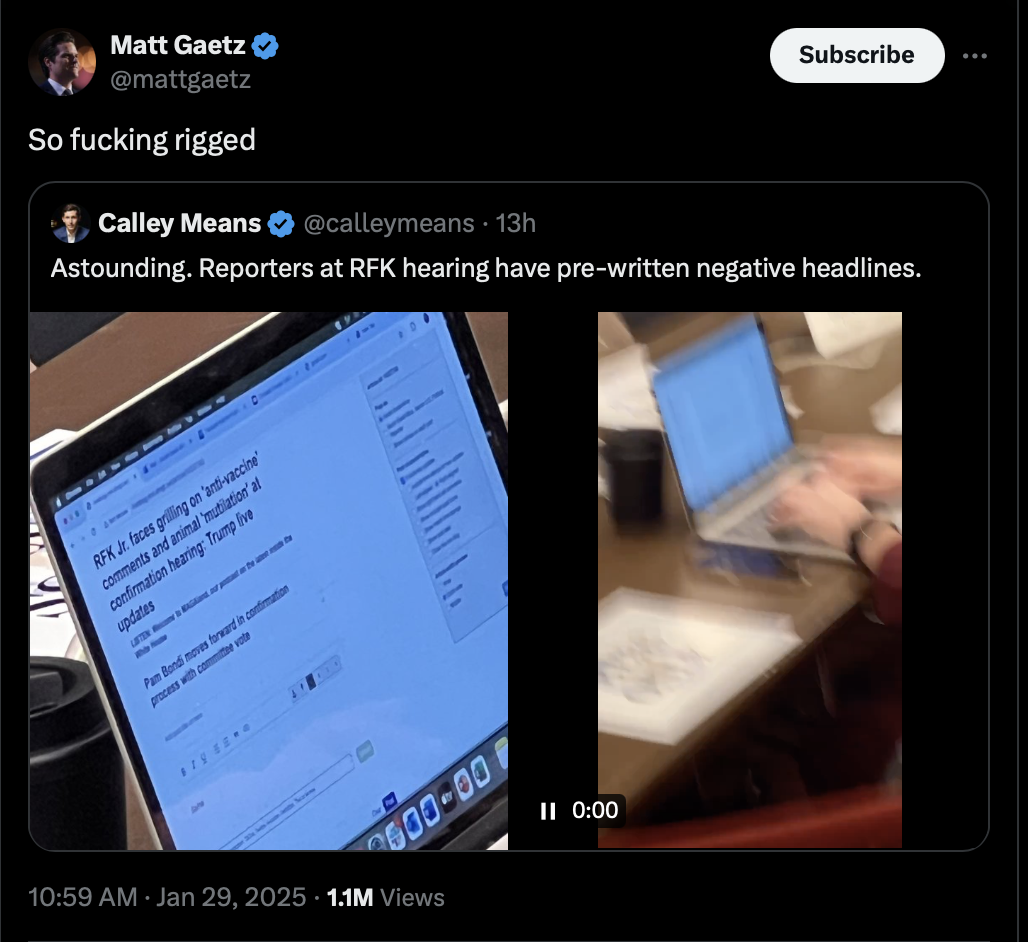Click the 13h timestamp on the quoted post

[x=516, y=224]
